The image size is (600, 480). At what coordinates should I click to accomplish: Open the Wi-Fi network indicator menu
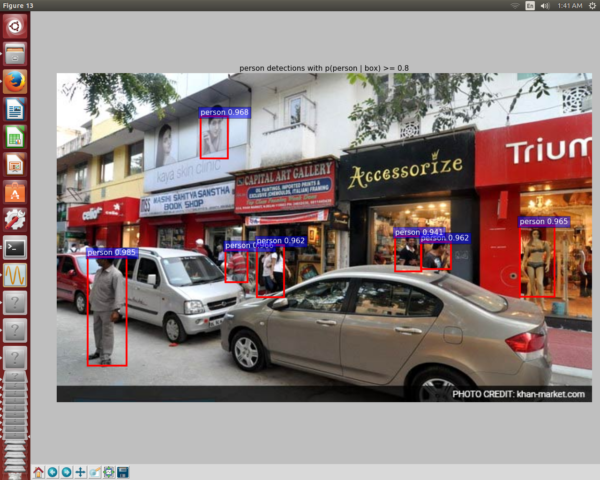[x=517, y=6]
